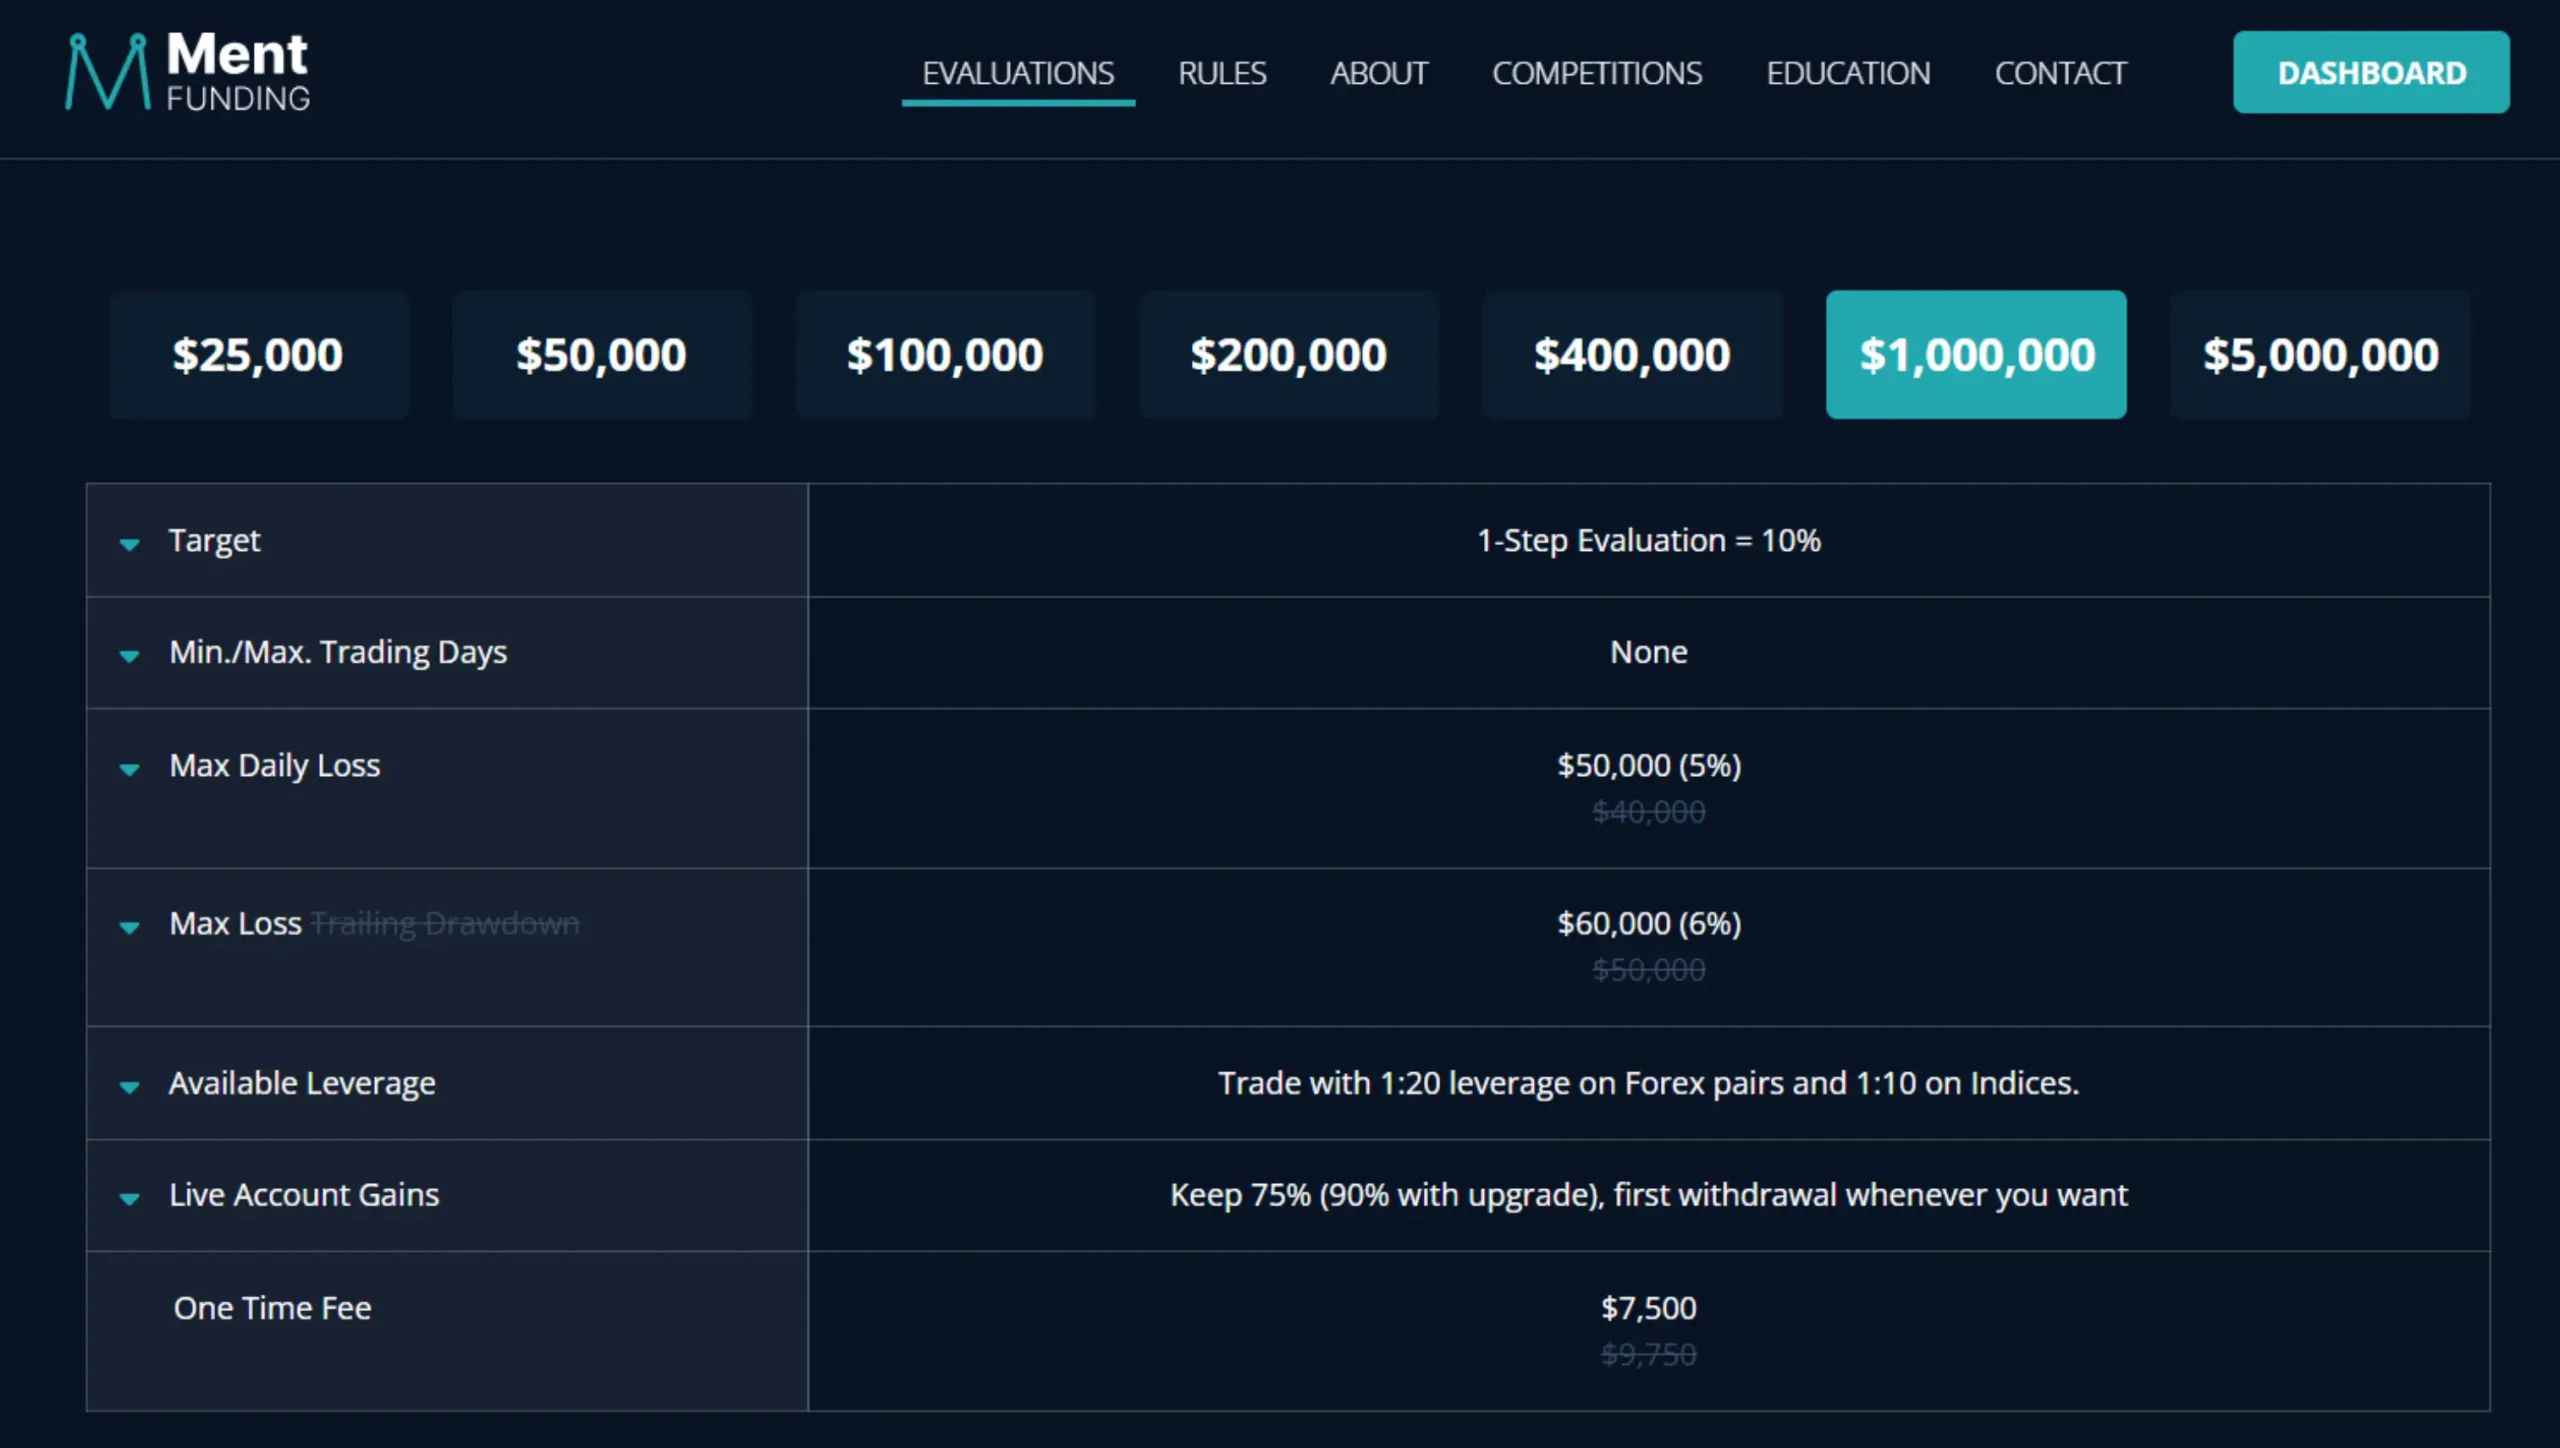This screenshot has height=1448, width=2560.
Task: Expand Min./Max. Trading Days row arrow
Action: [130, 656]
